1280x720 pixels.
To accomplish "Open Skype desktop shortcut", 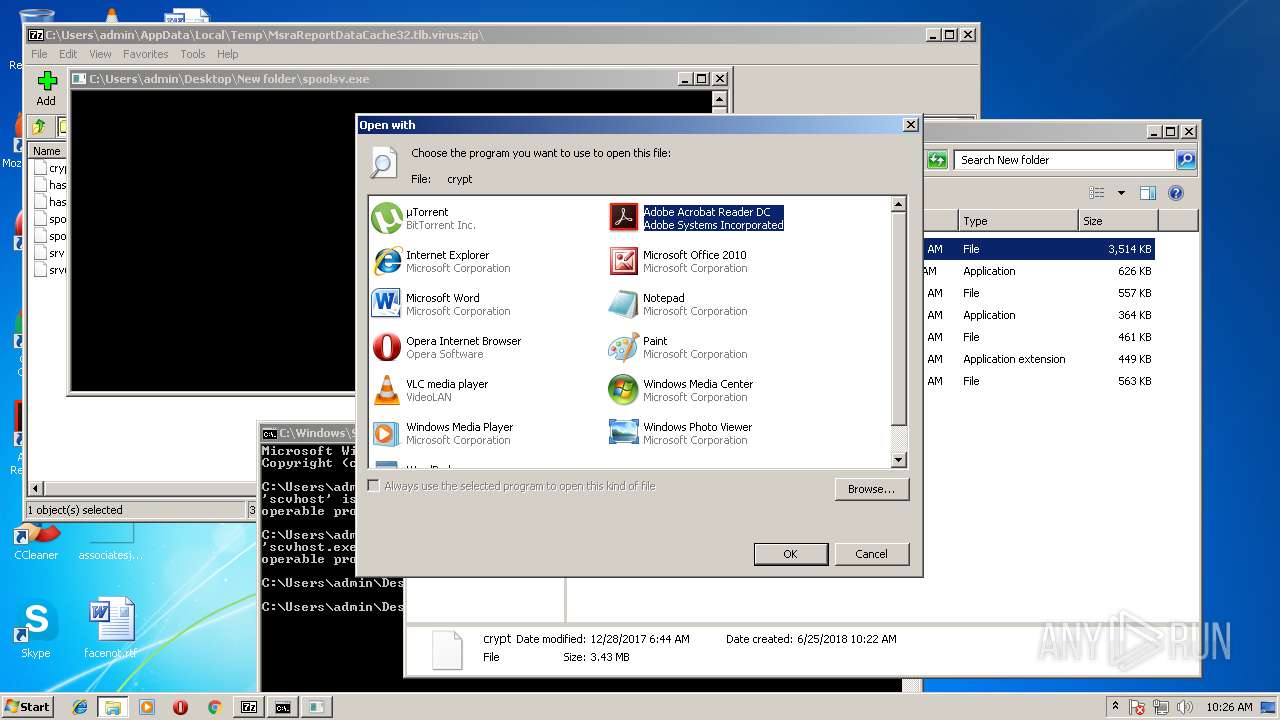I will point(35,630).
